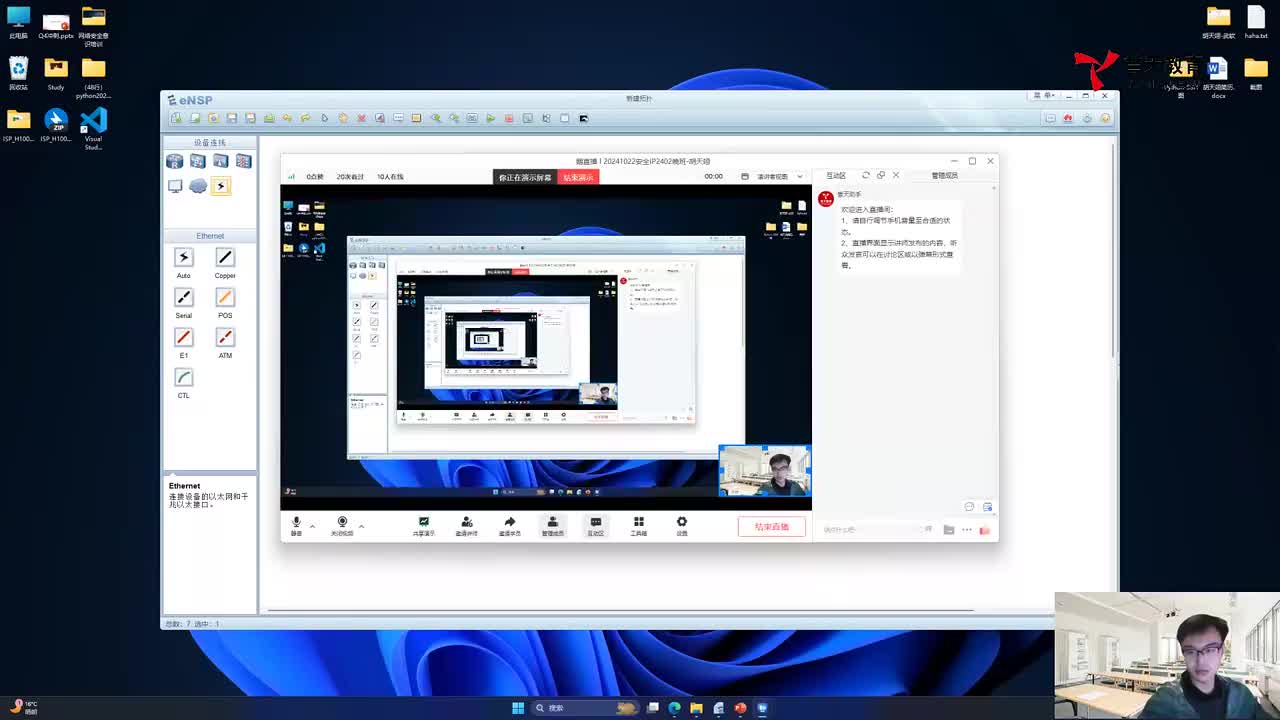Click the three-dots more icon beside chat input

(966, 529)
